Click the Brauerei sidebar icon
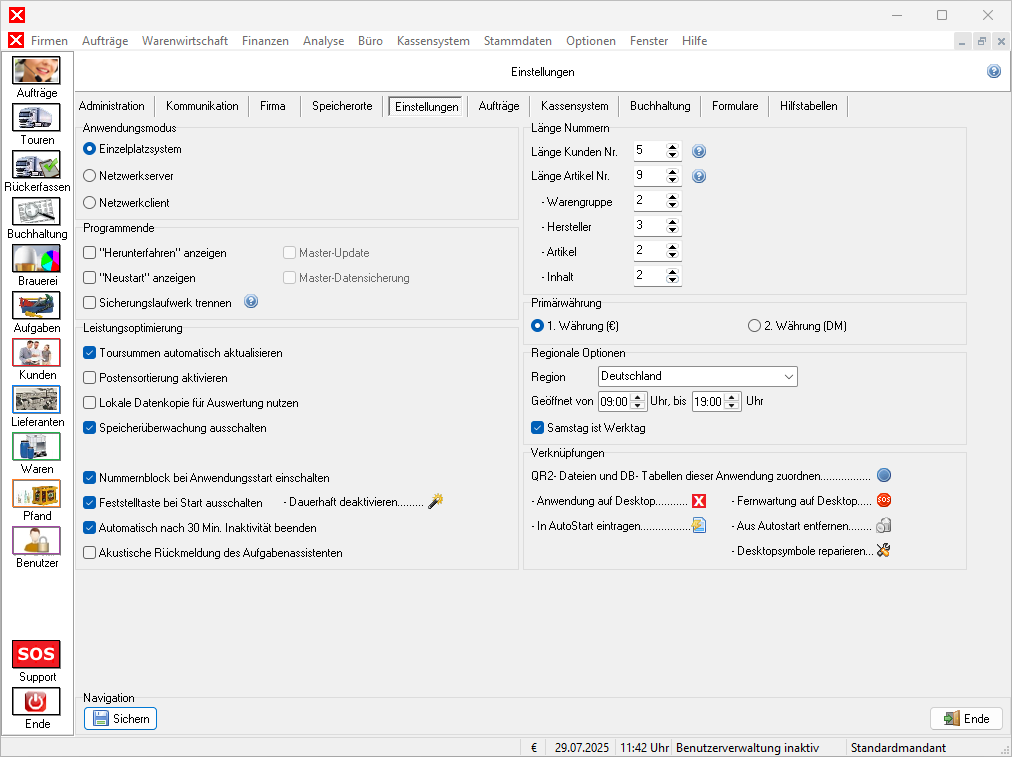Image resolution: width=1012 pixels, height=757 pixels. click(37, 259)
